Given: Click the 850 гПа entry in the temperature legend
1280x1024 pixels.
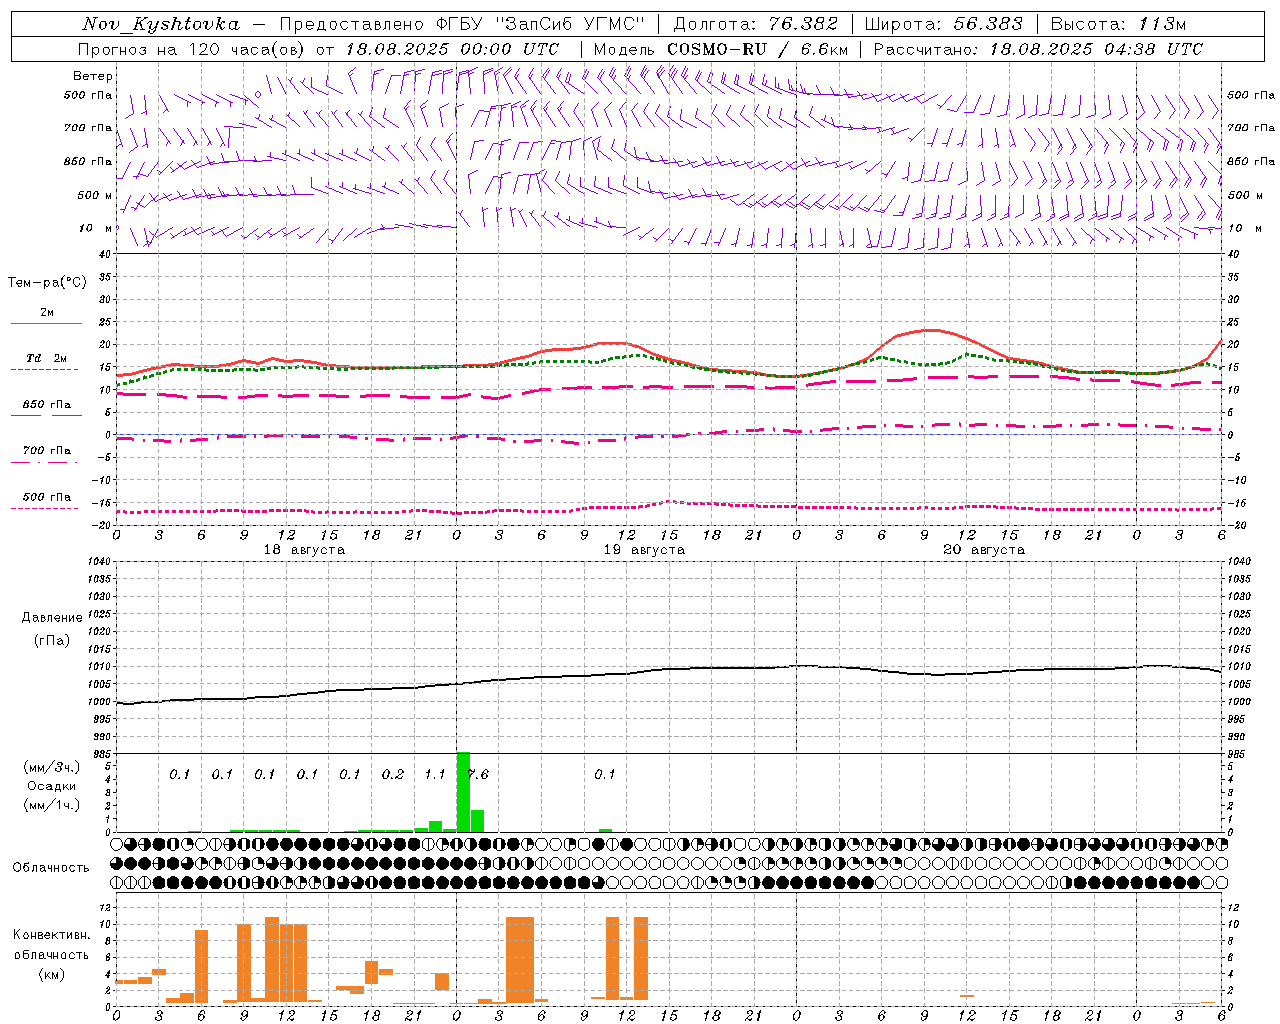Looking at the screenshot, I should pyautogui.click(x=46, y=405).
